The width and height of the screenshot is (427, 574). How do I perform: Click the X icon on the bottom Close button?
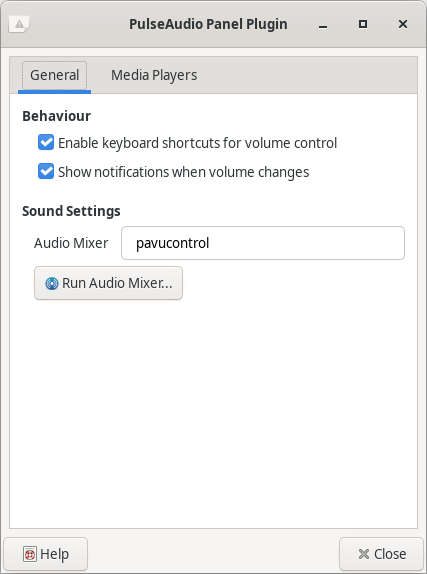coord(364,554)
